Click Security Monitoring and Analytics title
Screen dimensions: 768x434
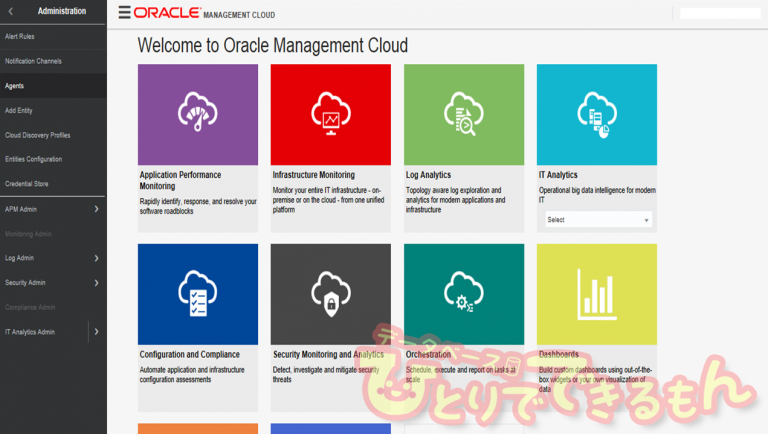coord(328,354)
